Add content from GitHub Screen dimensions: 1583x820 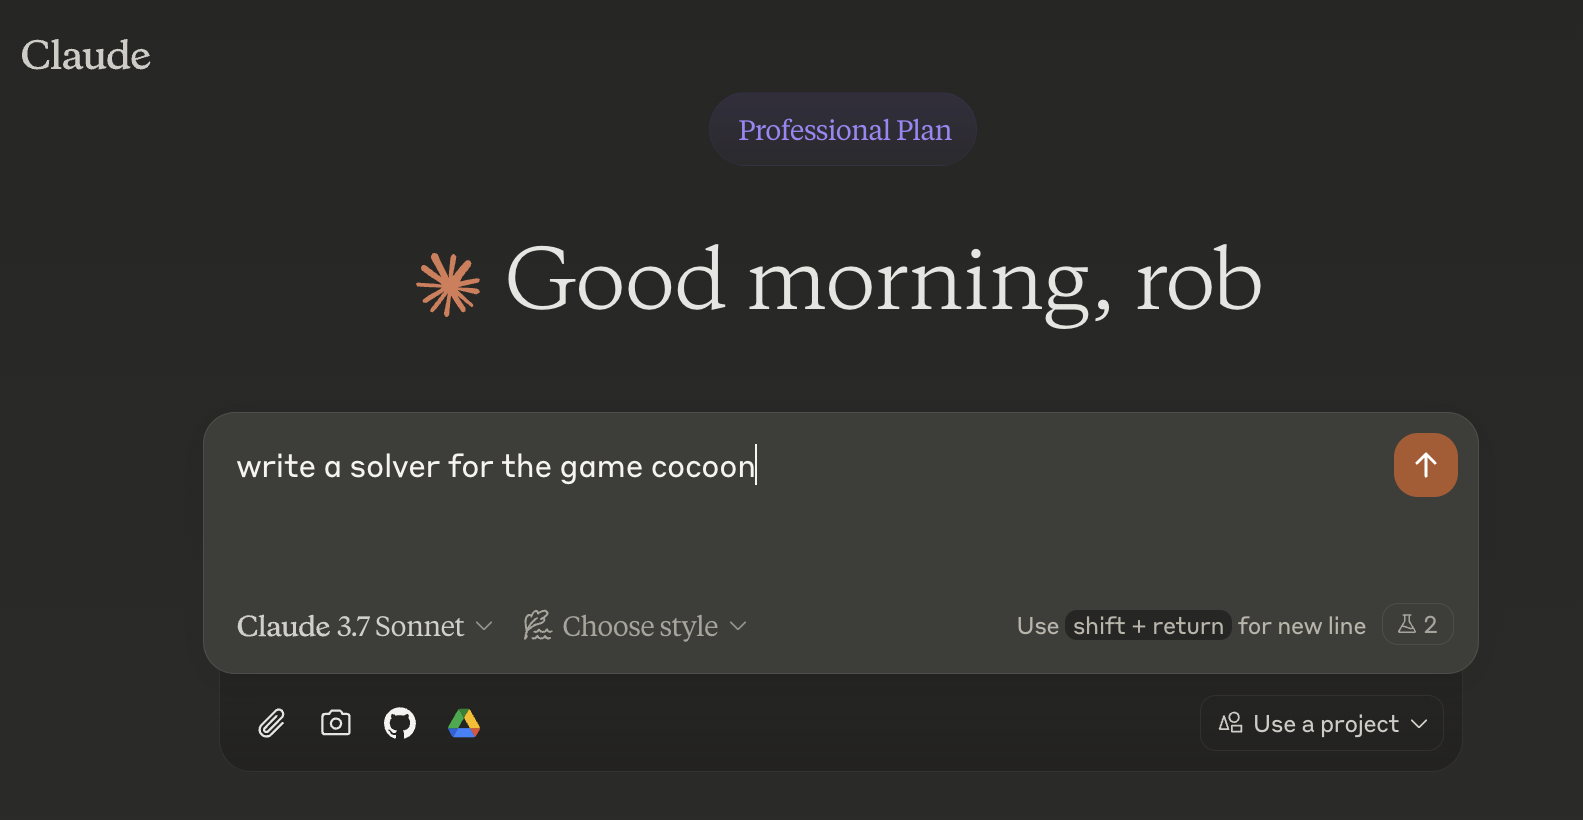(x=400, y=723)
